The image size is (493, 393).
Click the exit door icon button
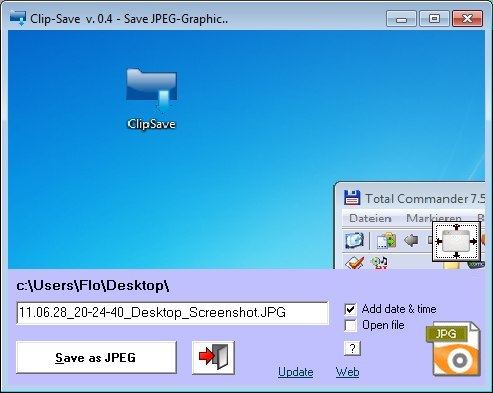(213, 357)
